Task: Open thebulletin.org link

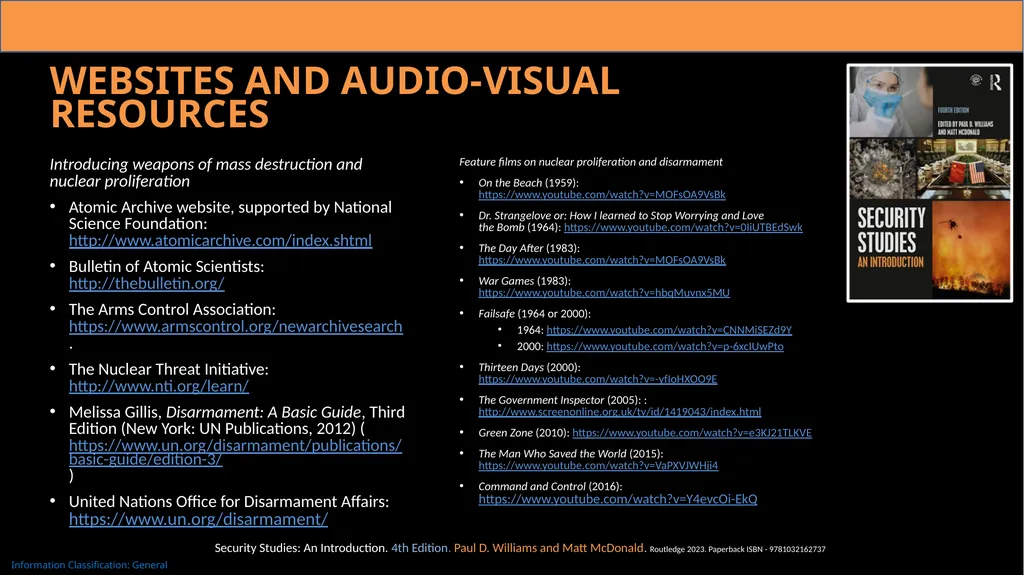Action: (x=146, y=284)
